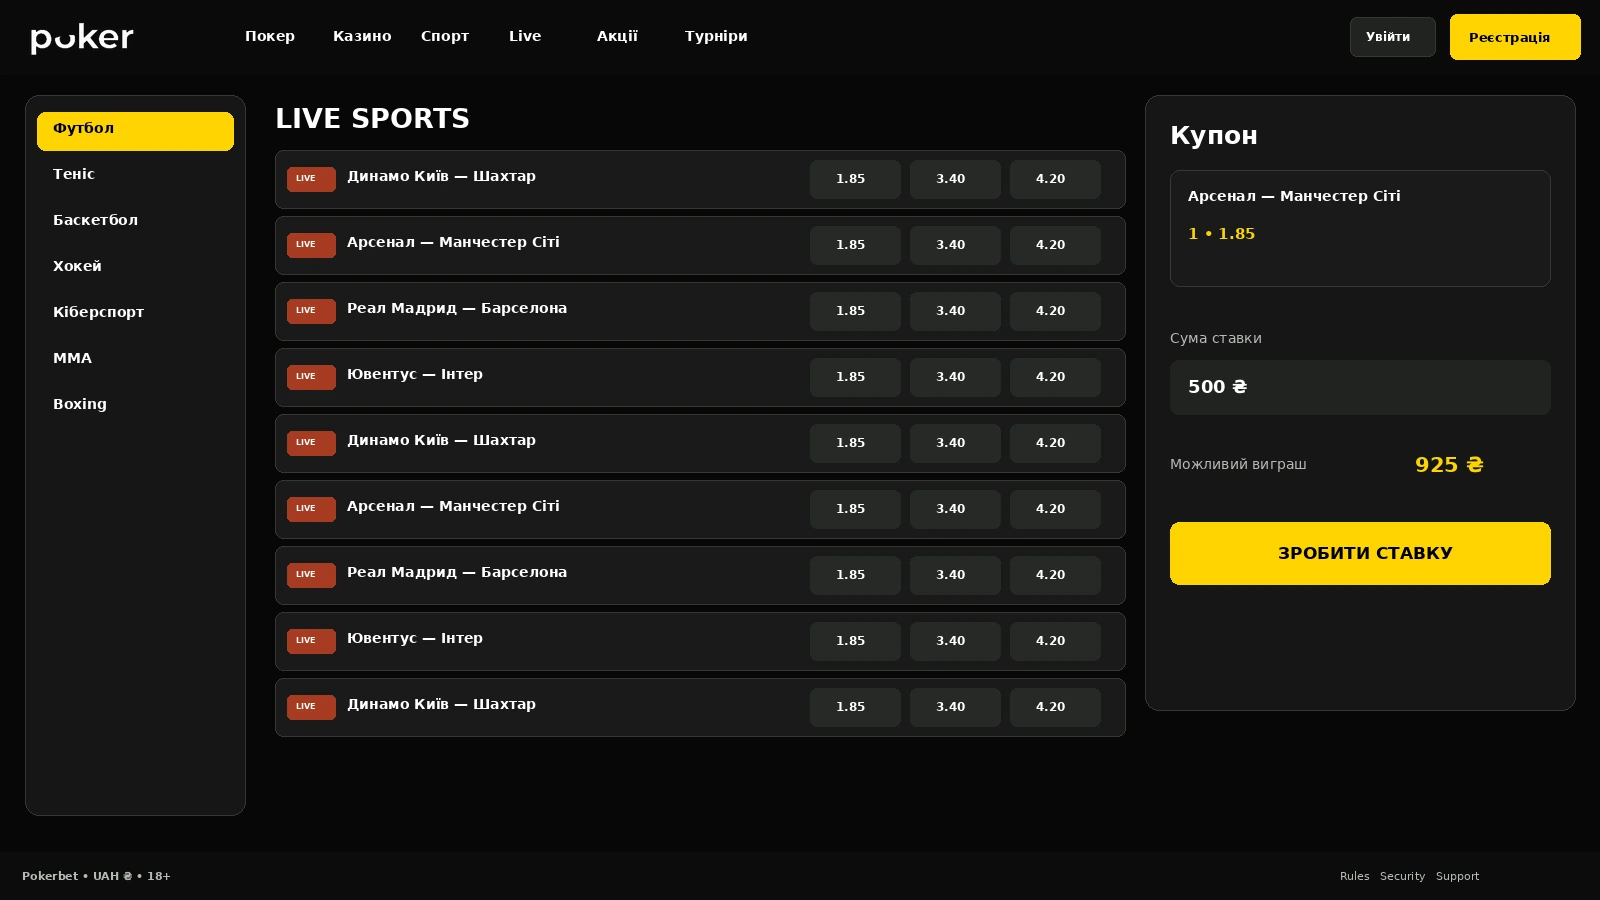The width and height of the screenshot is (1600, 900).
Task: Click the 1 • 1.85 selection in the coupon
Action: point(1221,234)
